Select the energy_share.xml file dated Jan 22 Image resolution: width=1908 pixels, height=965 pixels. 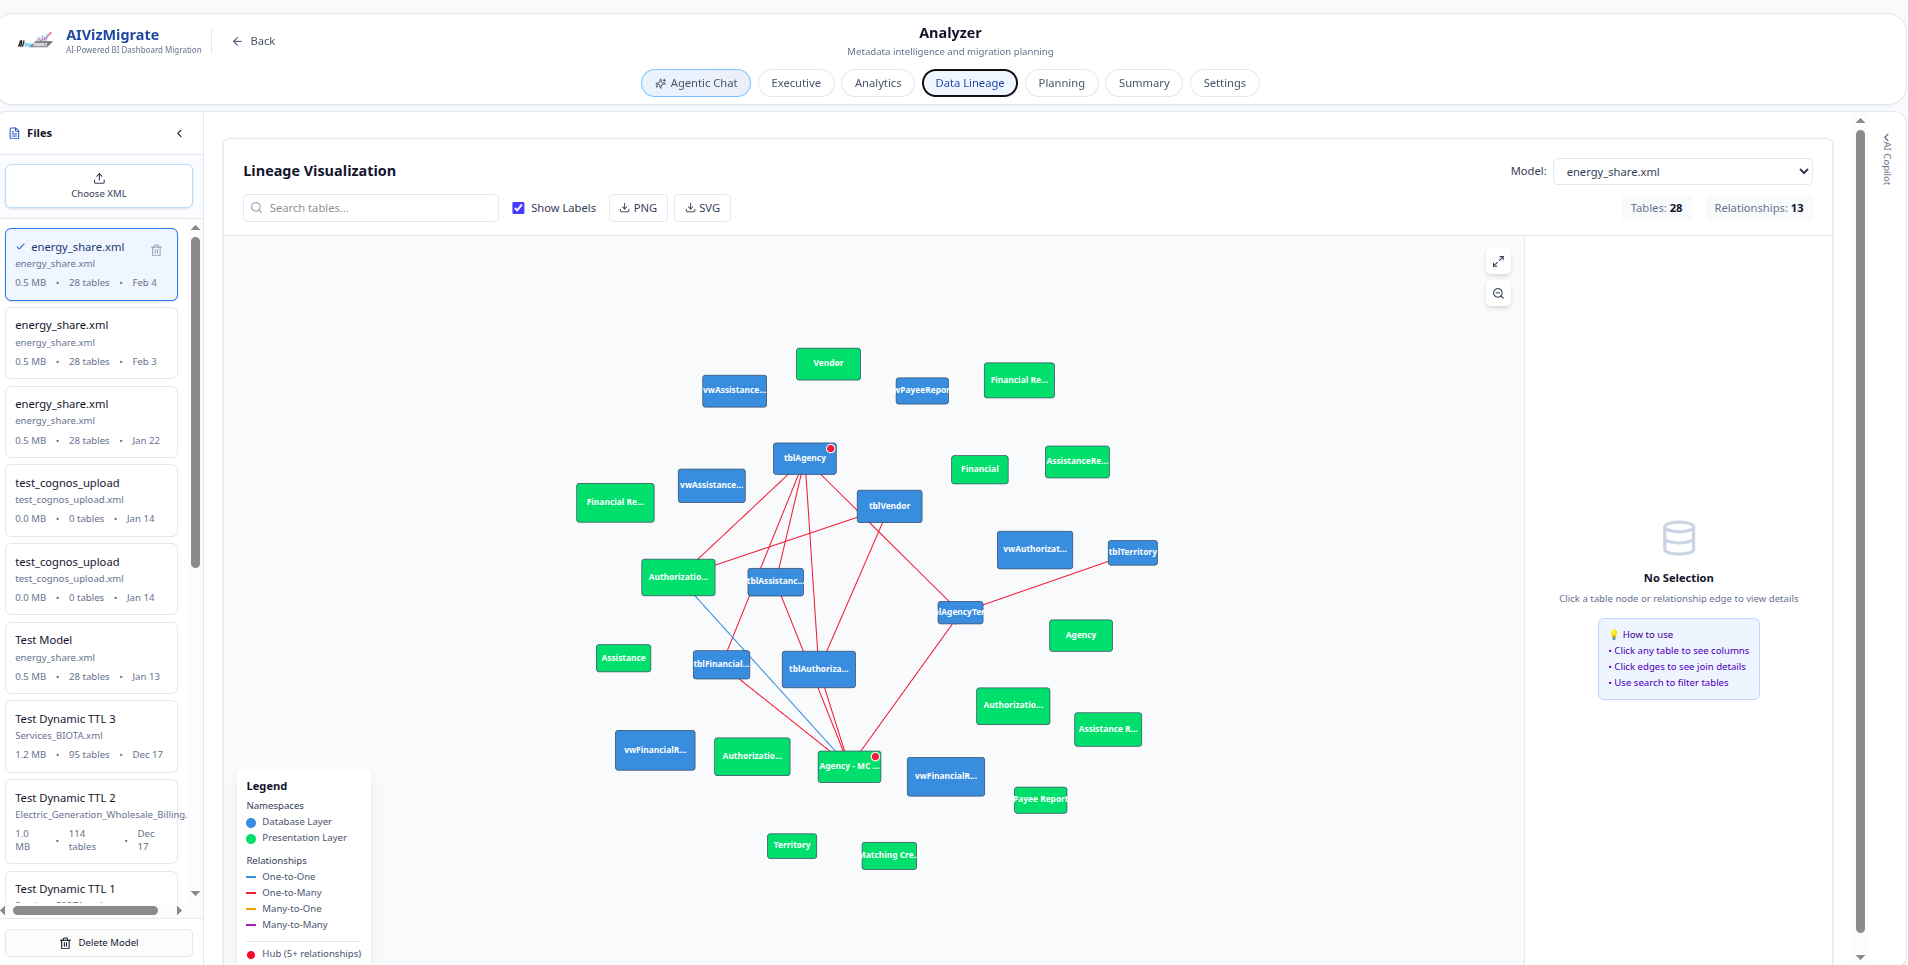[x=92, y=422]
